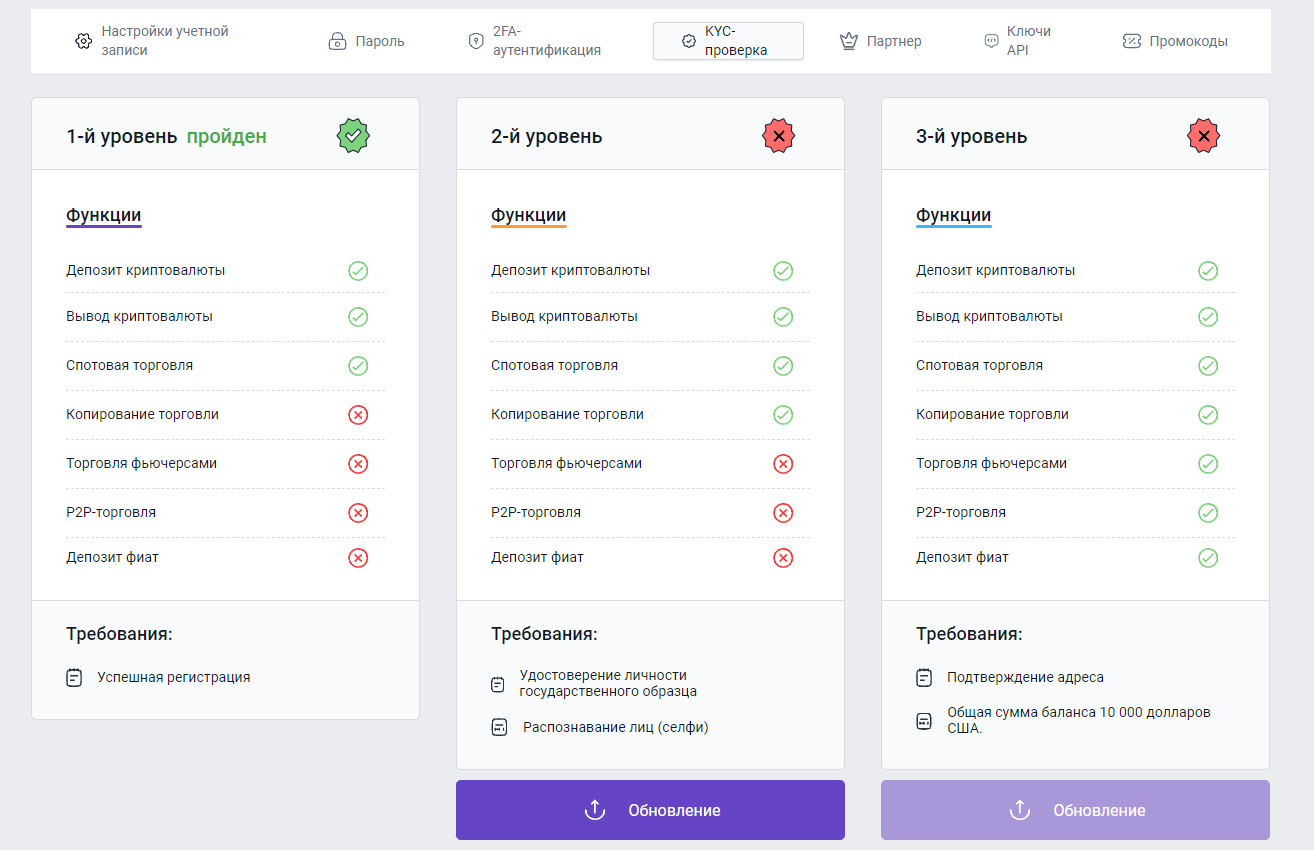Click level 1 Вывод криптовалюты green check
Screen dimensions: 1314x850
(358, 317)
